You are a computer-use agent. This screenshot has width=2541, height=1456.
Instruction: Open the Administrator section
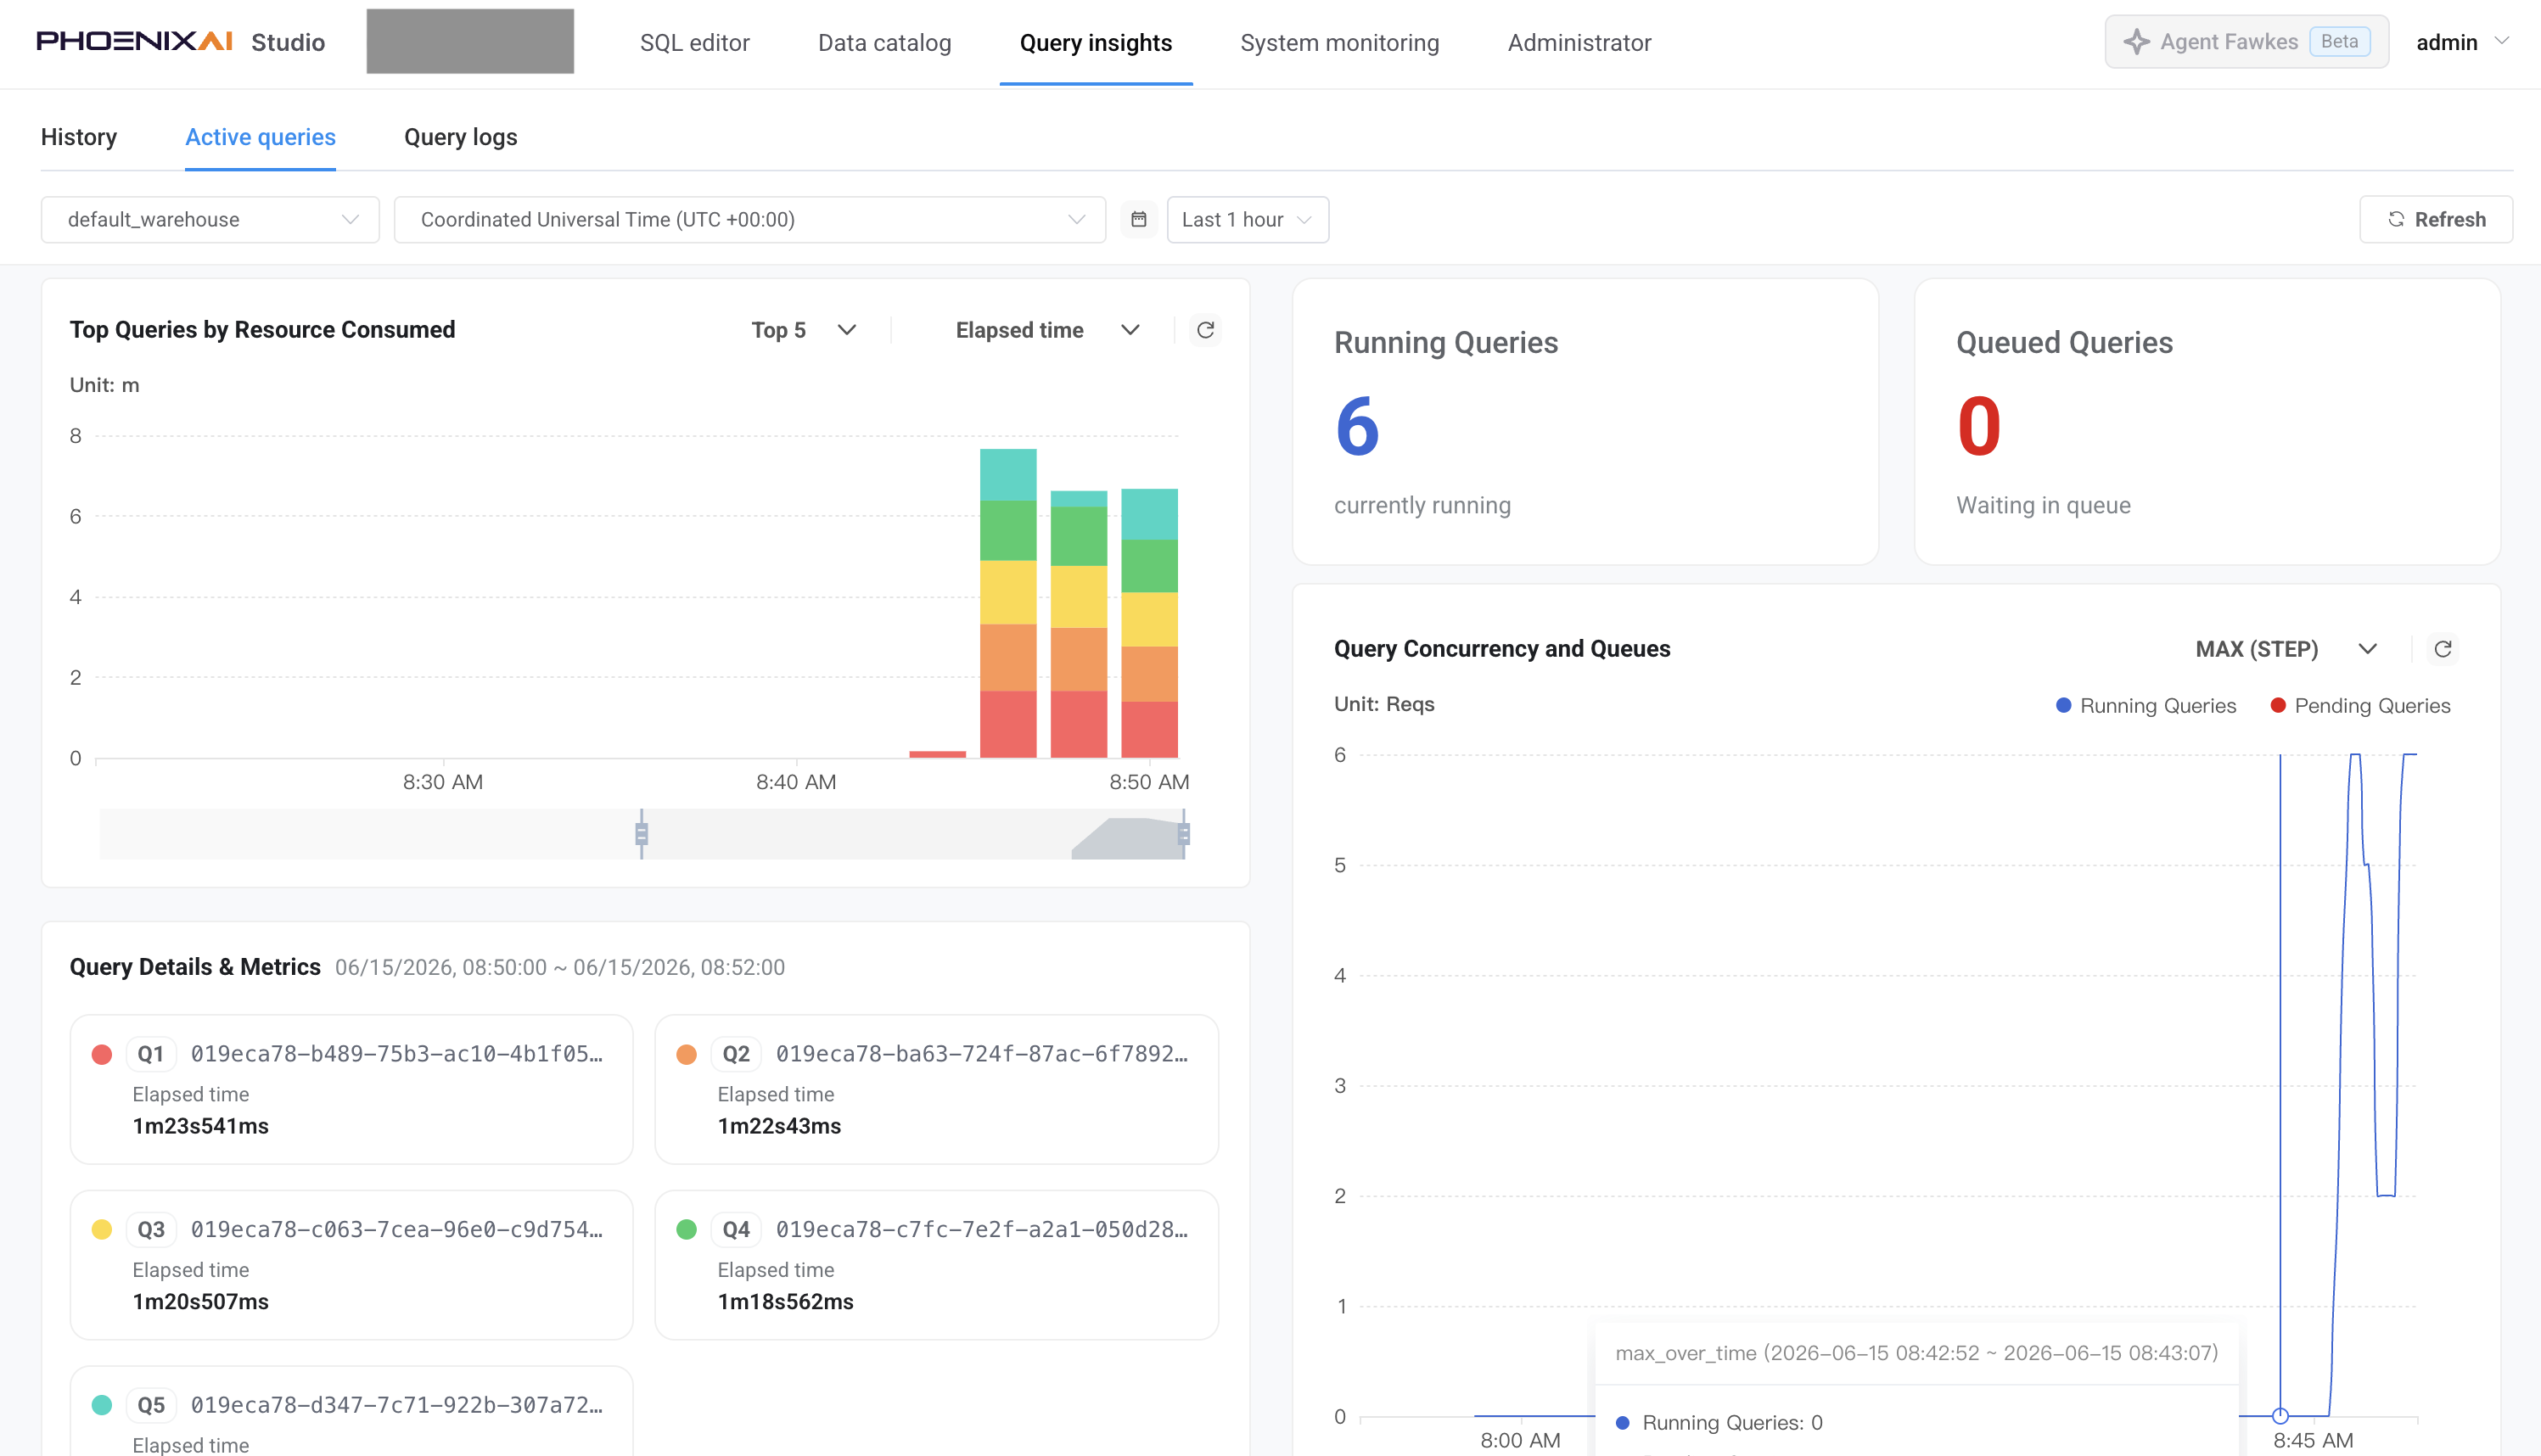(1579, 42)
